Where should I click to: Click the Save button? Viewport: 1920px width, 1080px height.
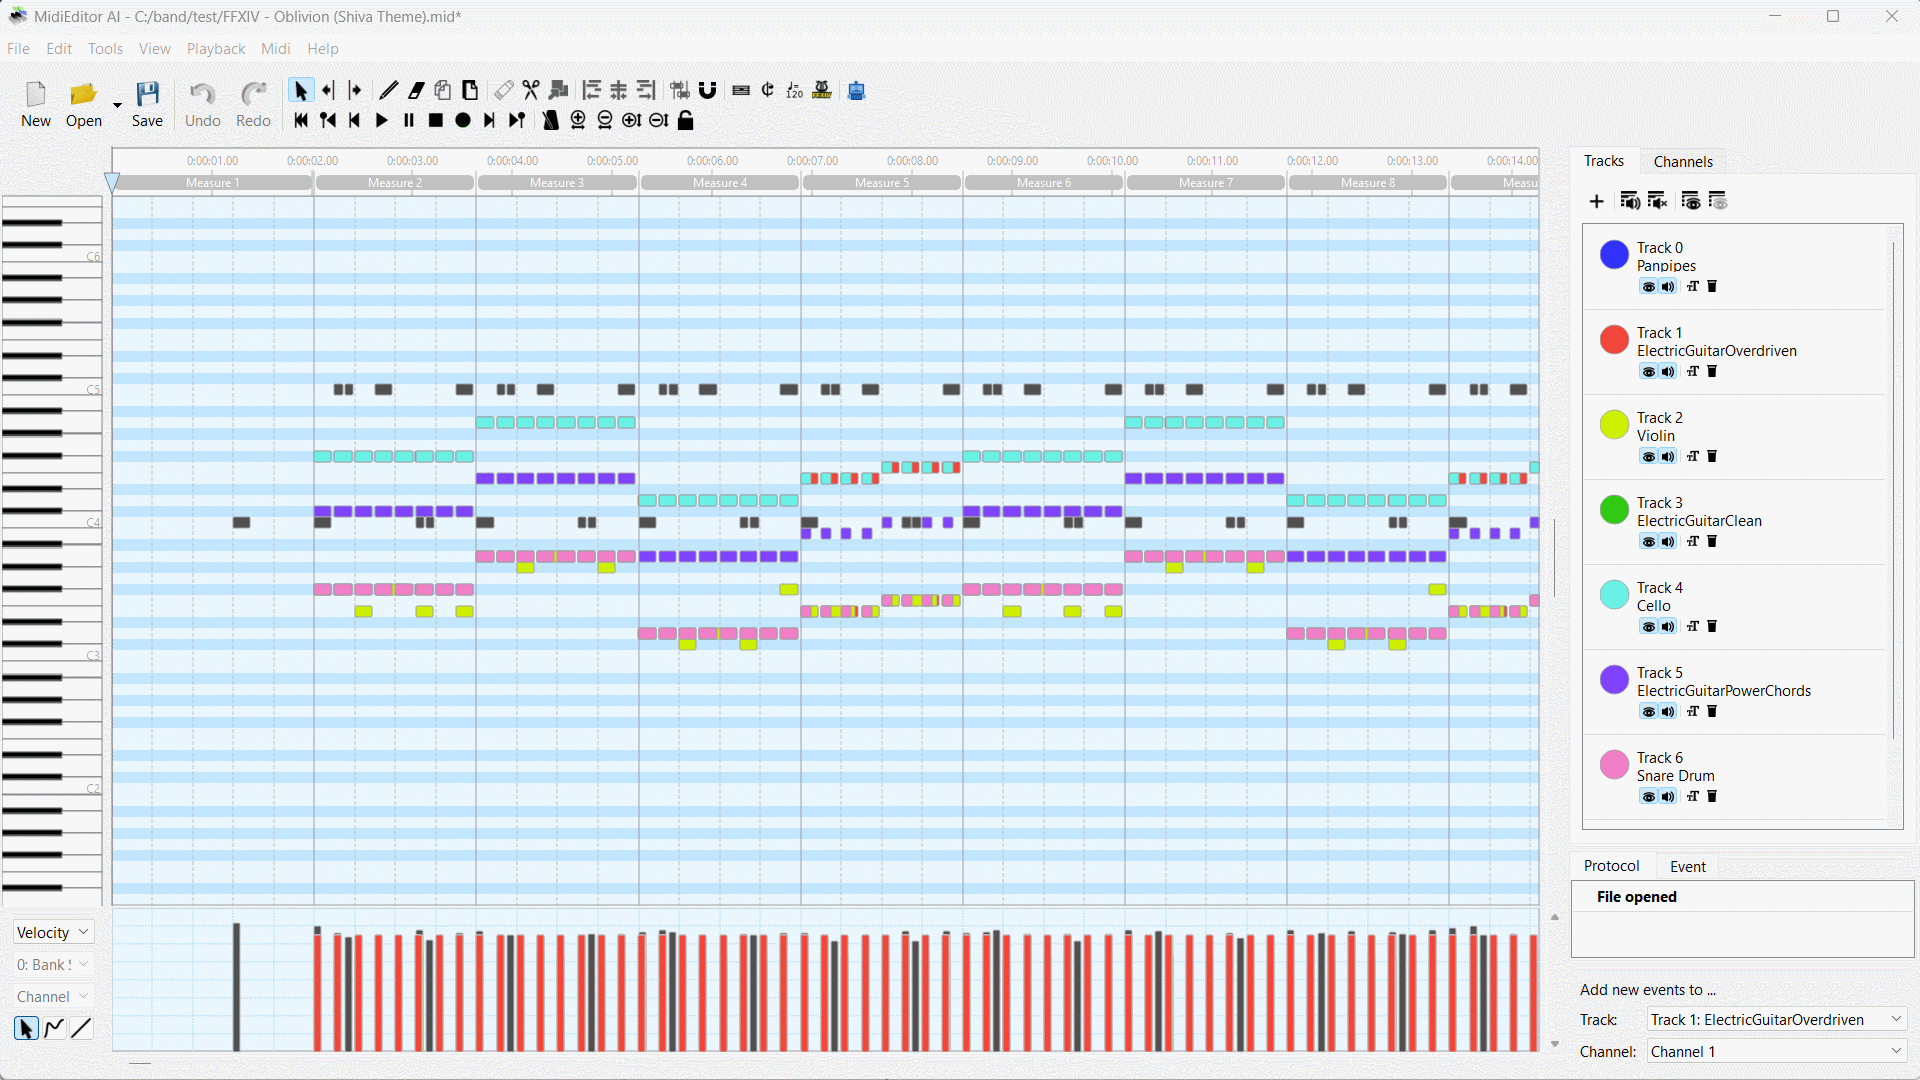click(x=147, y=105)
